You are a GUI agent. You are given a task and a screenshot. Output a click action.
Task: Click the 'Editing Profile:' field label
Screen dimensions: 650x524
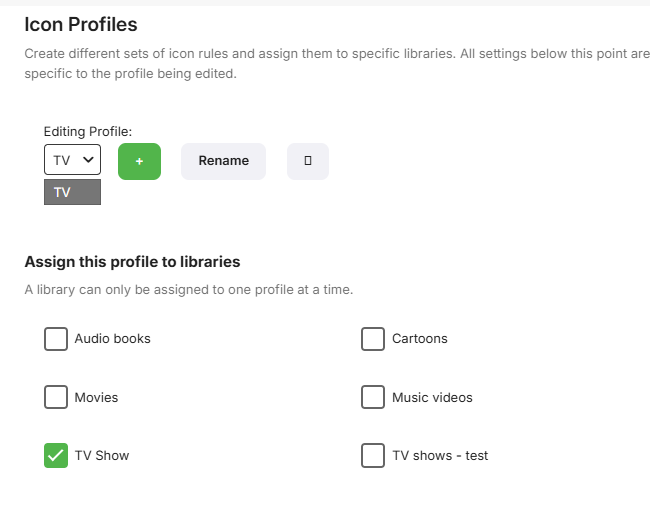click(88, 131)
